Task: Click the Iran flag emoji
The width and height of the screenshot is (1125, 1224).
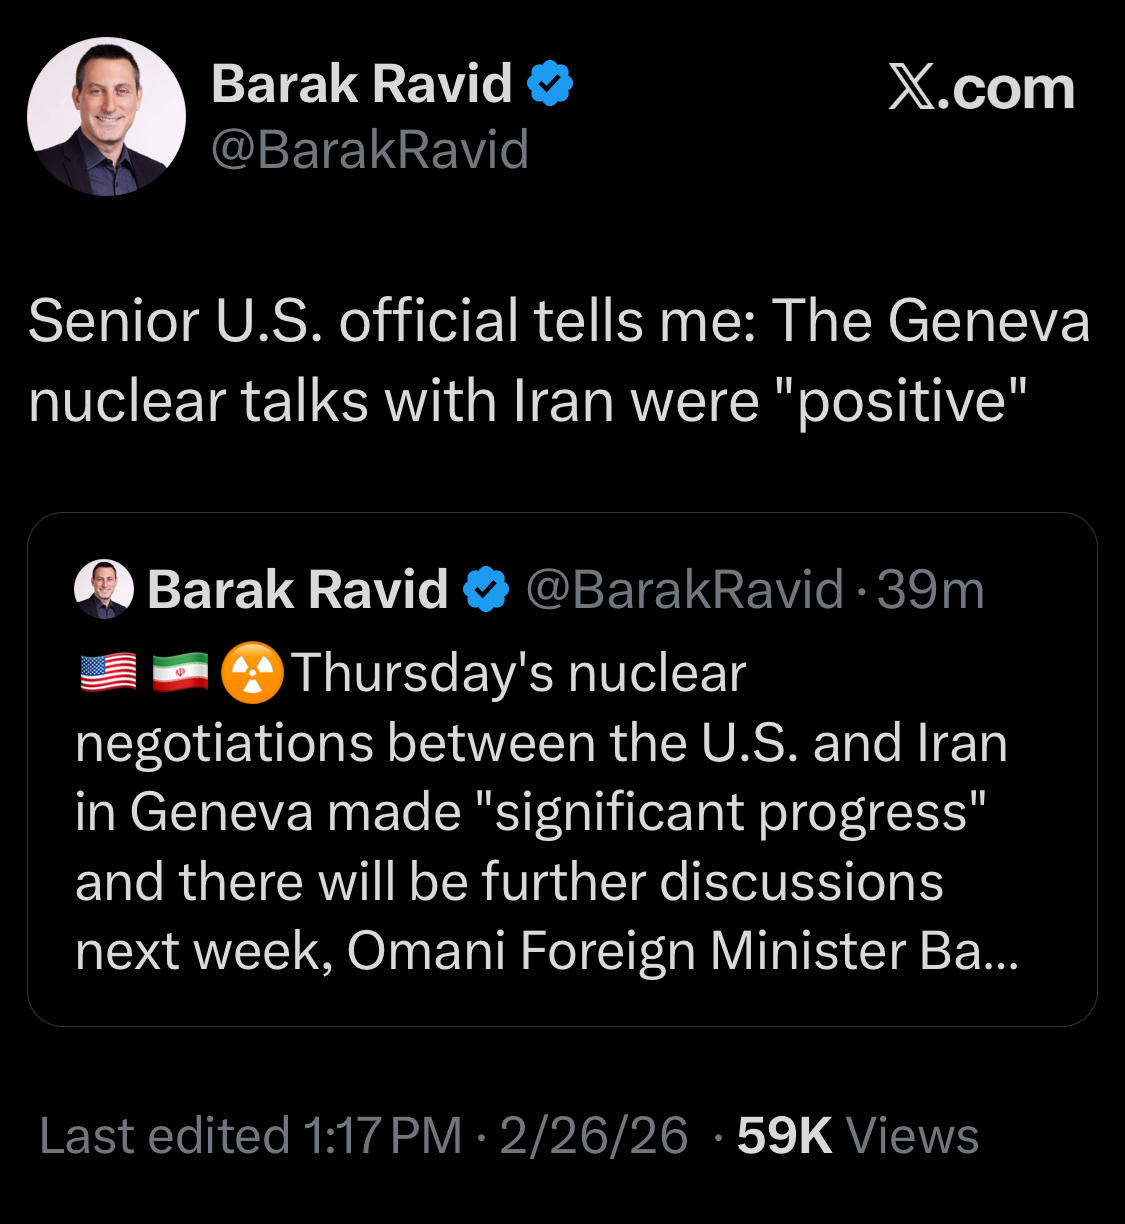Action: 180,672
